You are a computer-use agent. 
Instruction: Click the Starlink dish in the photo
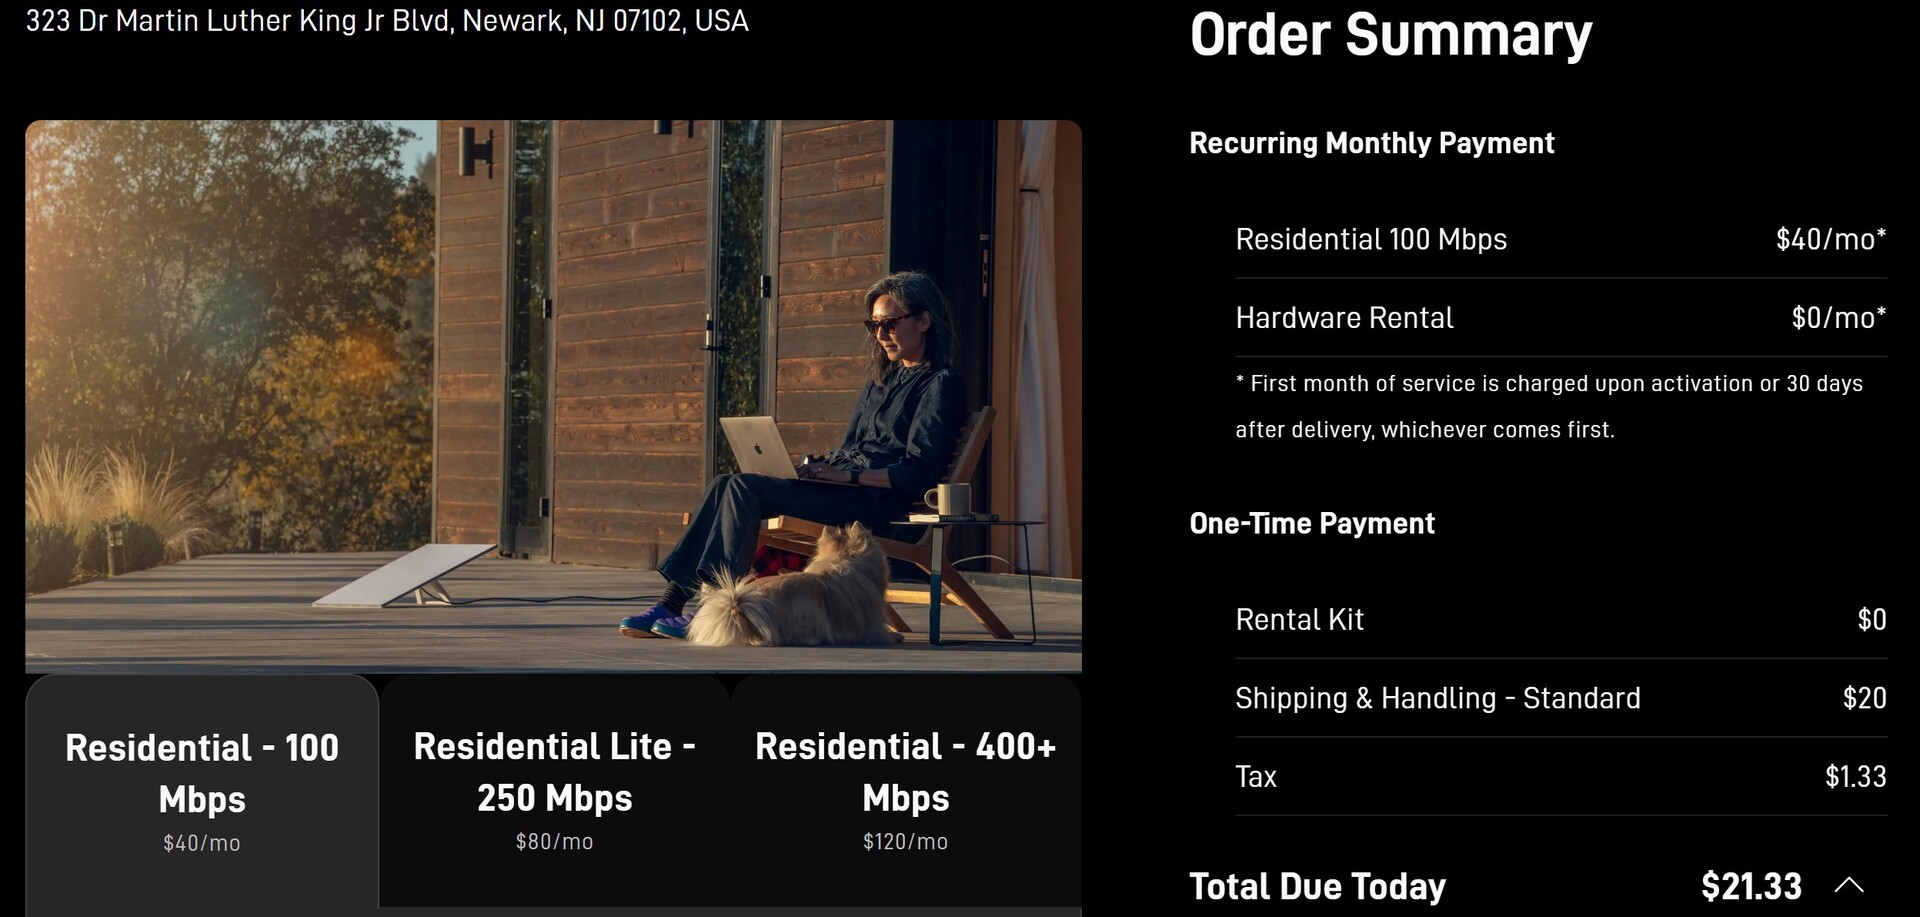[405, 576]
